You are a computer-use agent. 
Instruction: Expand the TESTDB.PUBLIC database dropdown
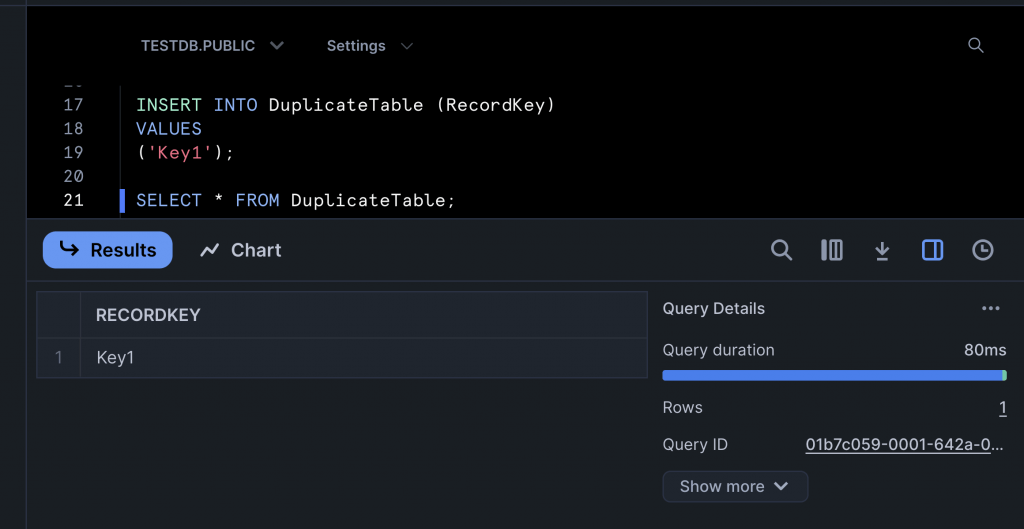pyautogui.click(x=212, y=46)
